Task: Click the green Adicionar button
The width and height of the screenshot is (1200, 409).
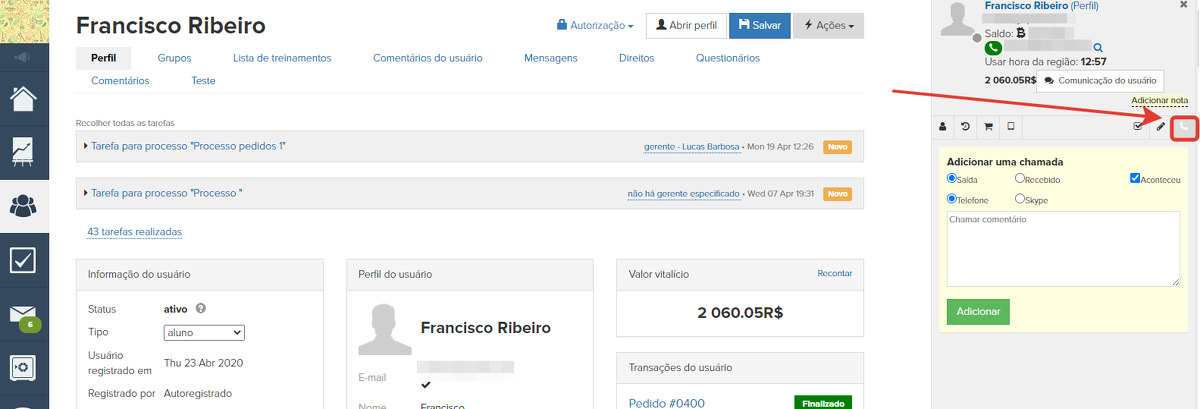Action: tap(978, 312)
